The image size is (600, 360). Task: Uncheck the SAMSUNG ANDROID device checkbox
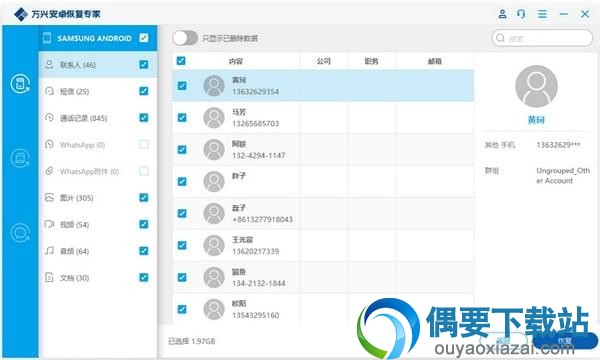pos(144,38)
